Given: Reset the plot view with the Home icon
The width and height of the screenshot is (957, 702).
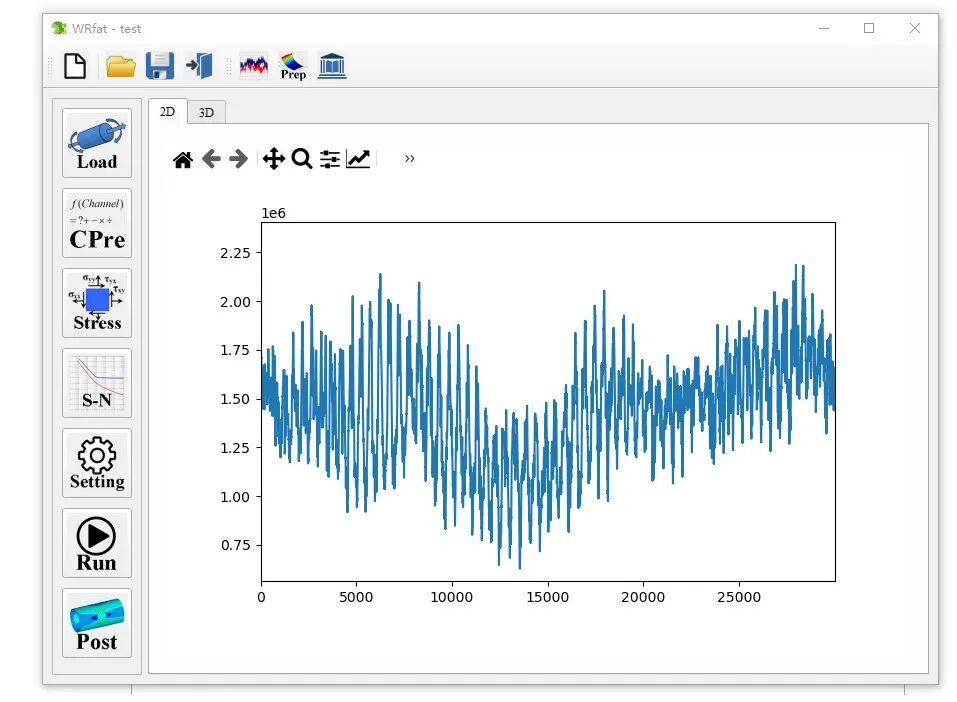Looking at the screenshot, I should (x=182, y=159).
